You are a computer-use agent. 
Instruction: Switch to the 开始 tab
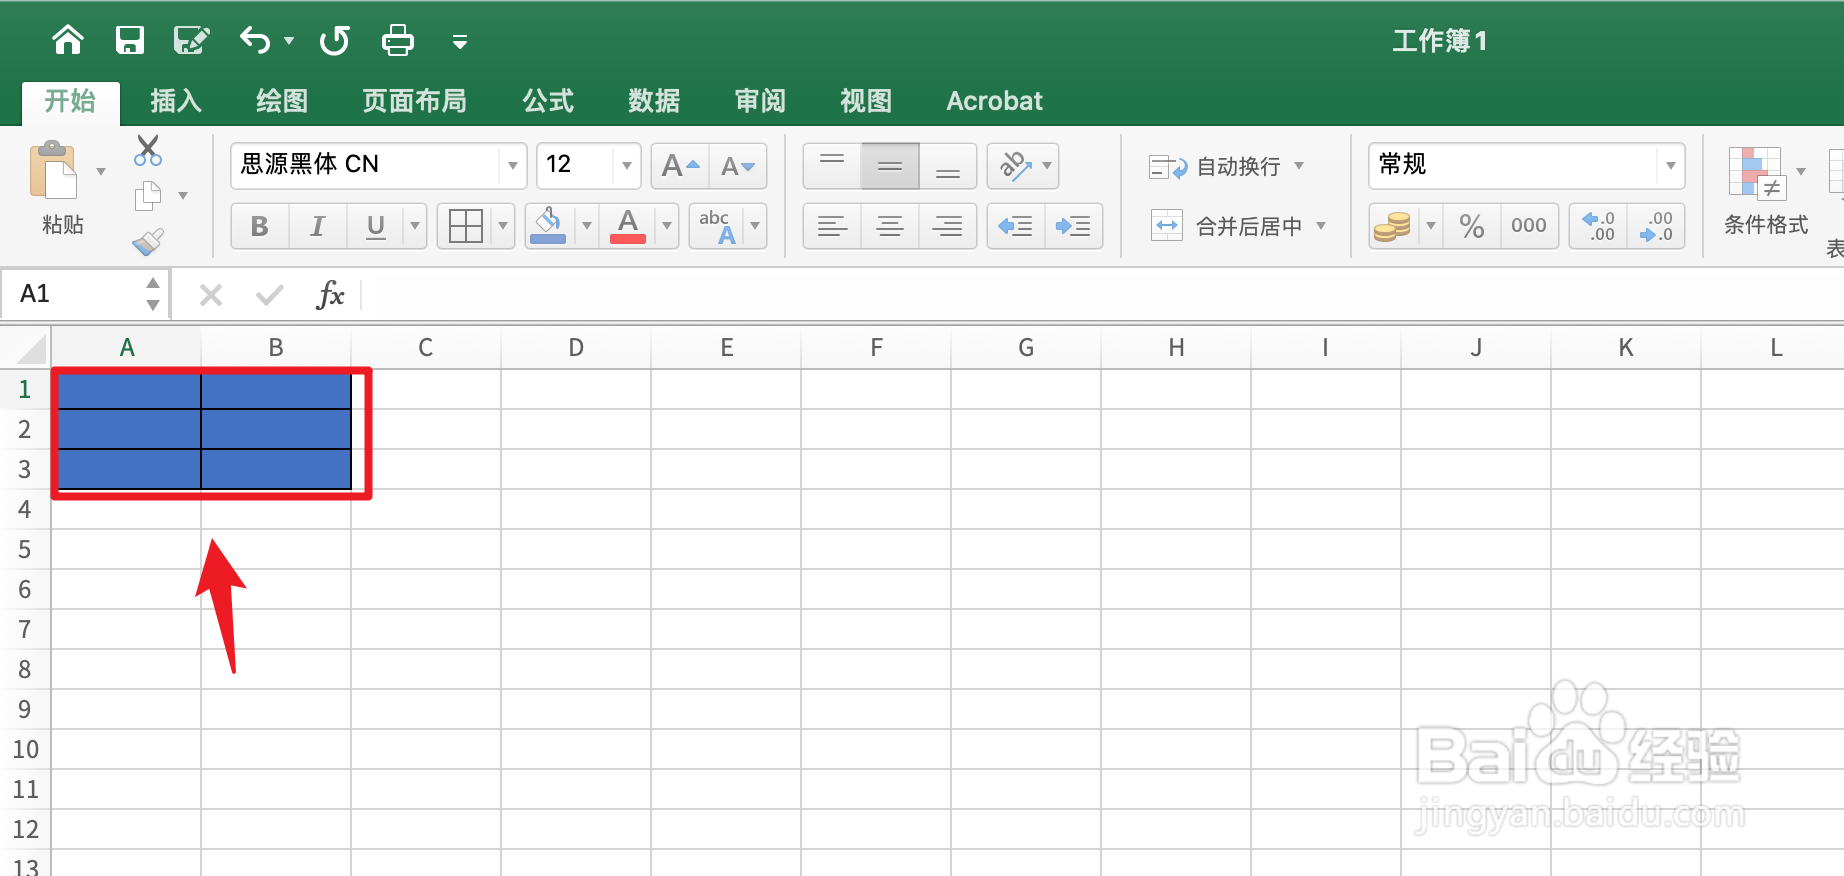[70, 101]
